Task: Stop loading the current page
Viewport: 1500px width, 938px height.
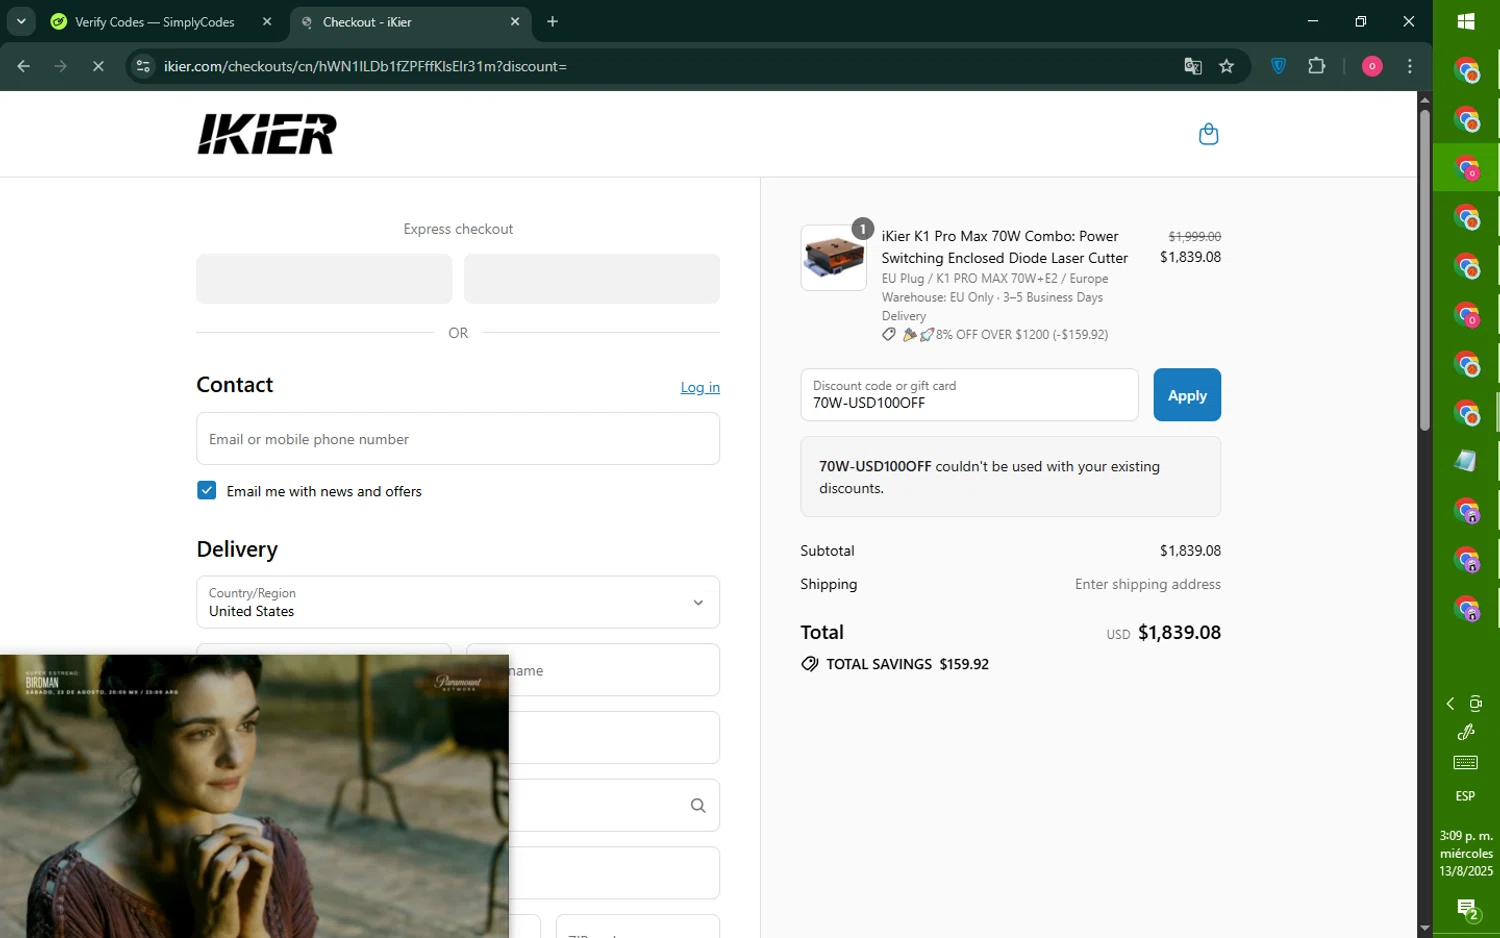Action: (98, 66)
